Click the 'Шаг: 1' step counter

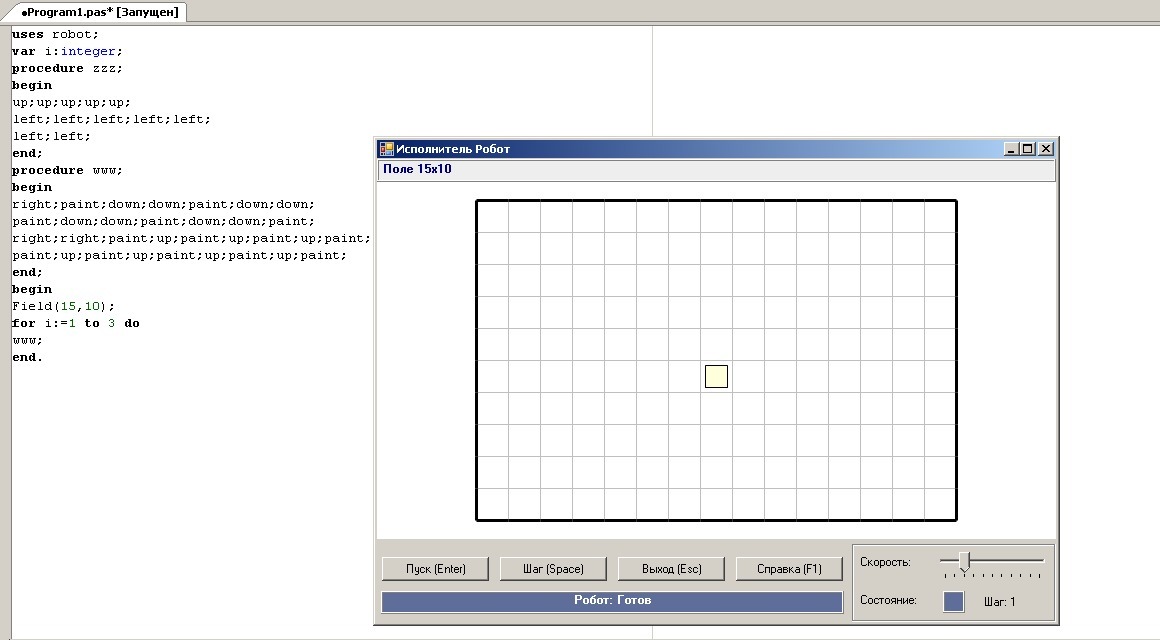tap(999, 602)
